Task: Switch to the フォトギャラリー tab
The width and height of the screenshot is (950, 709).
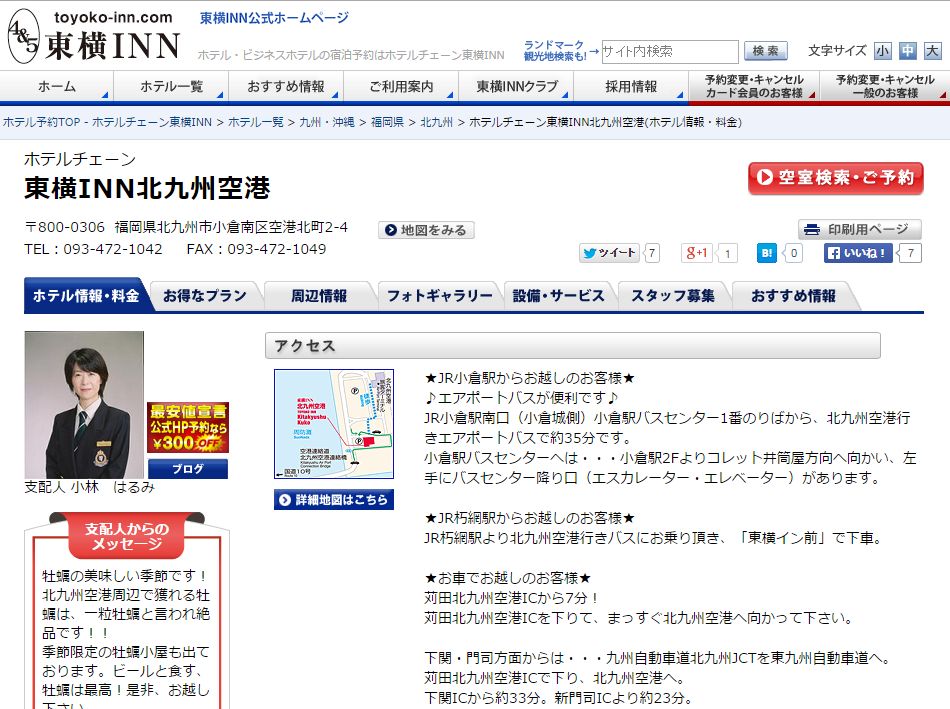Action: click(439, 296)
